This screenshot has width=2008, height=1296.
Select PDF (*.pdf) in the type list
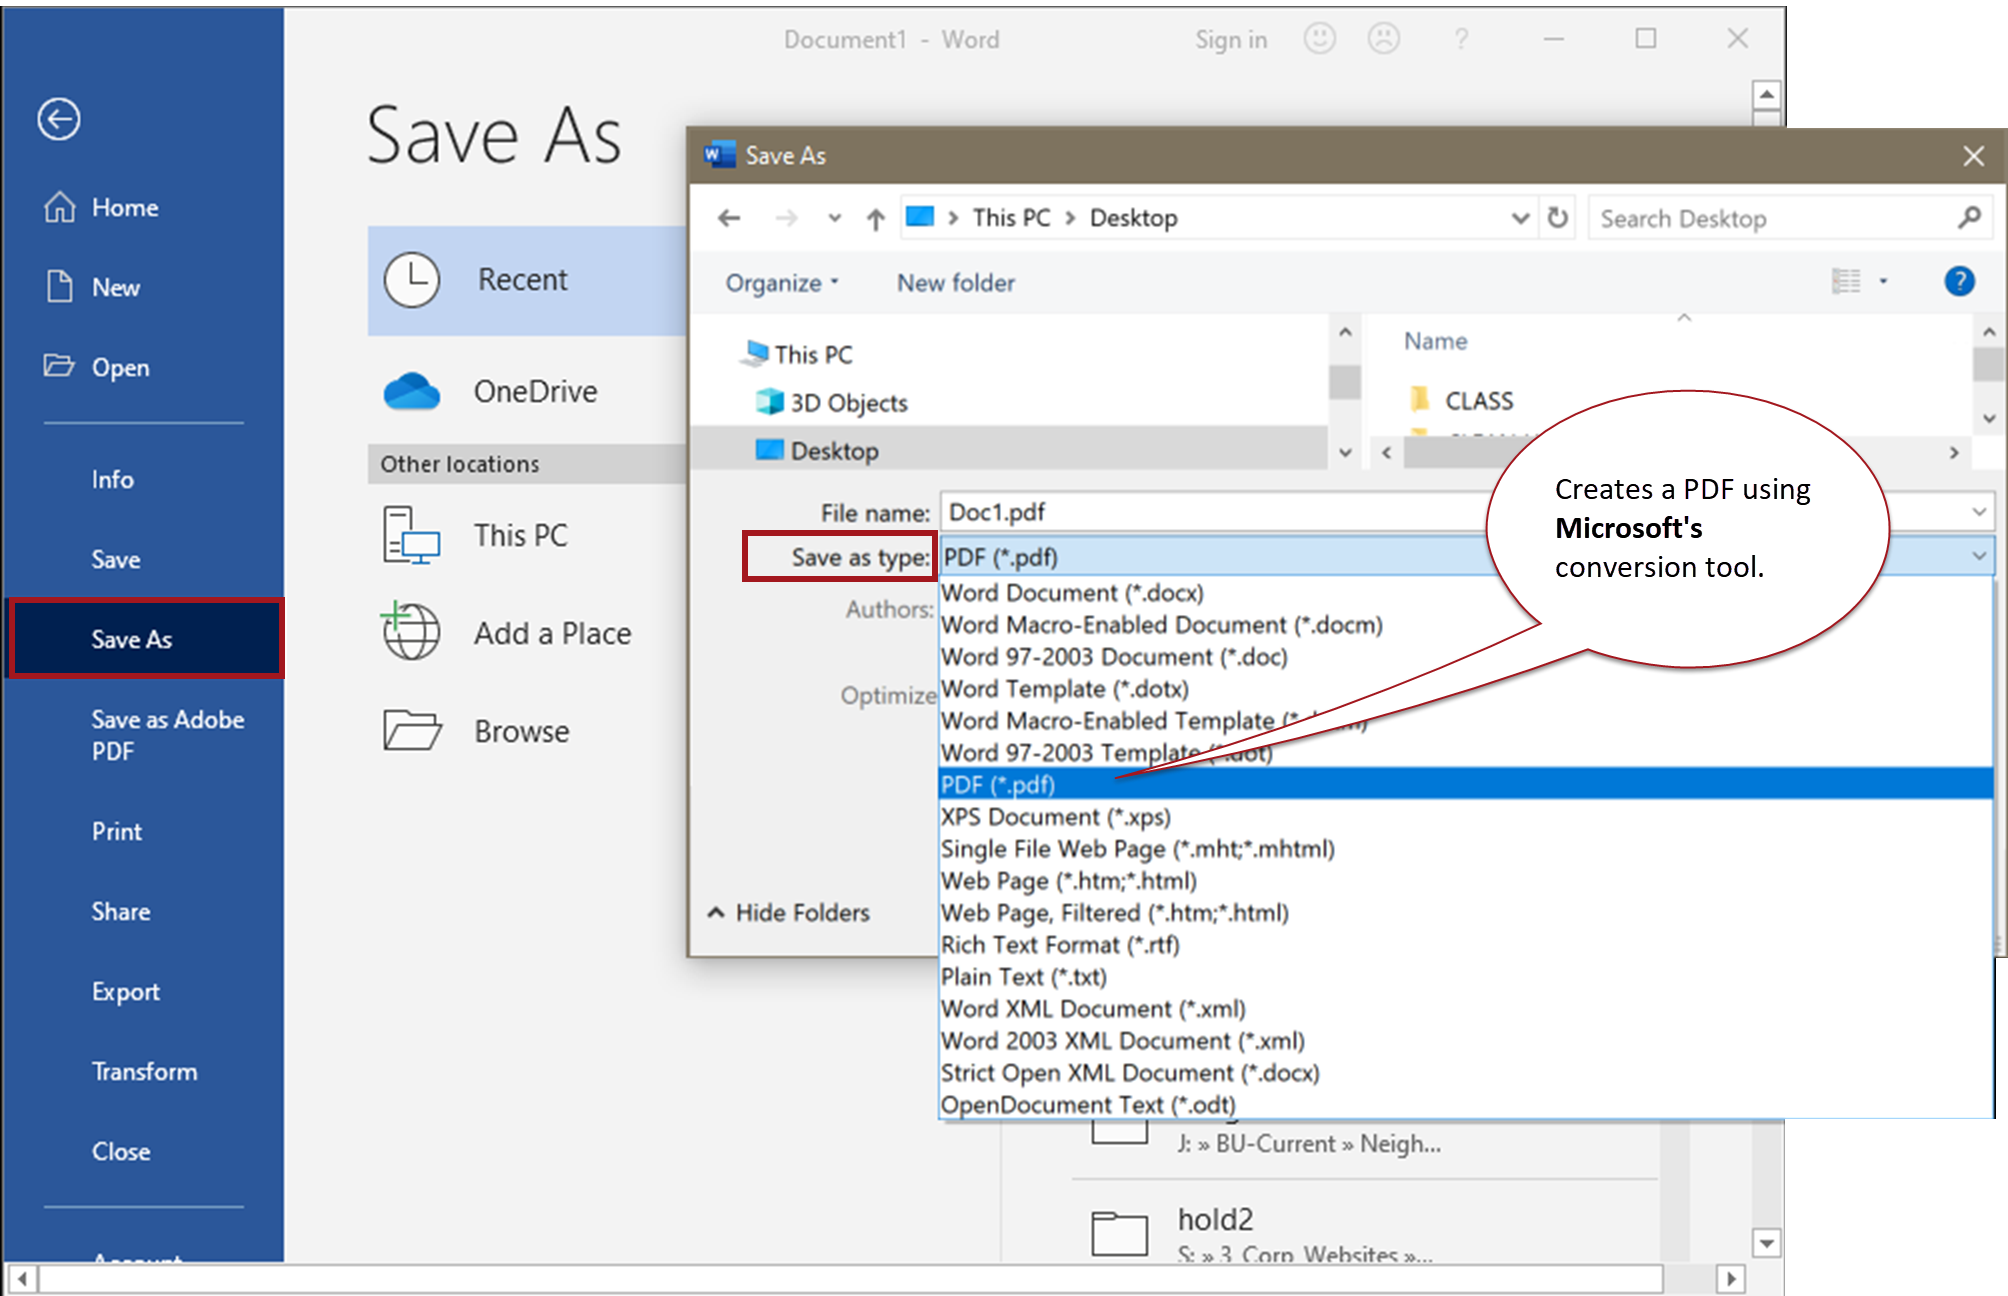tap(1466, 784)
